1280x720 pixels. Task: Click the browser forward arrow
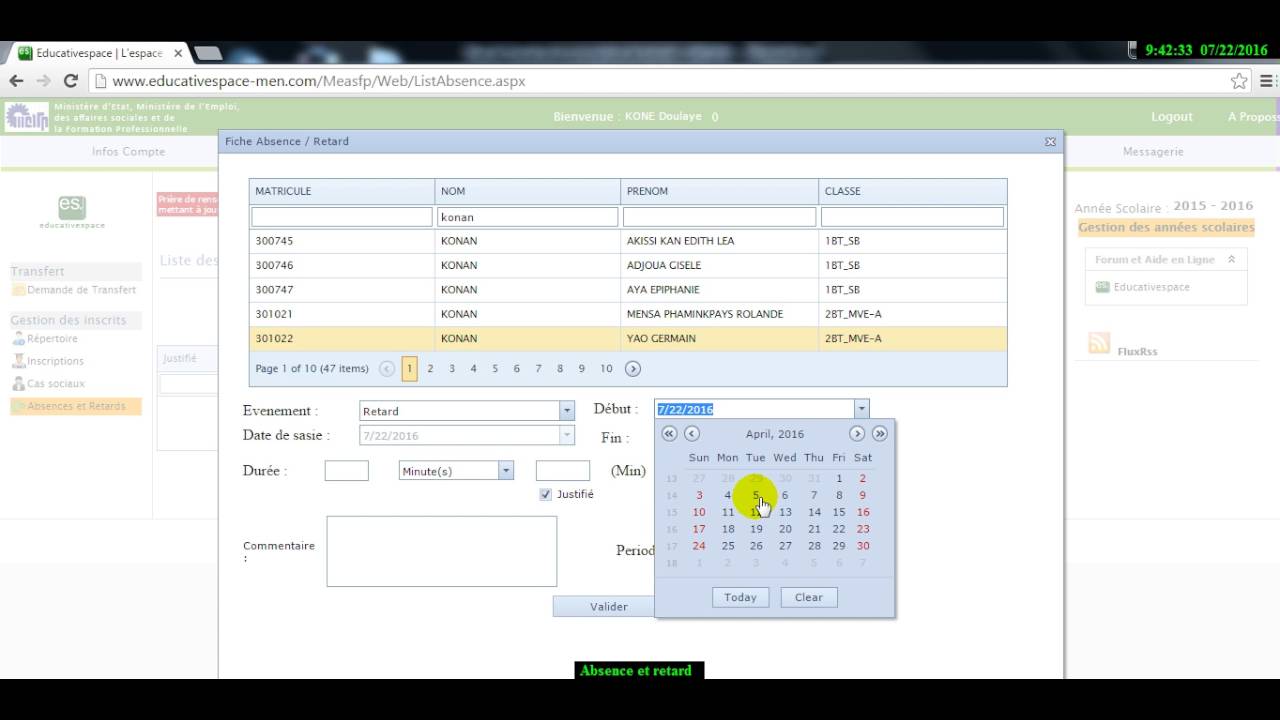[43, 81]
